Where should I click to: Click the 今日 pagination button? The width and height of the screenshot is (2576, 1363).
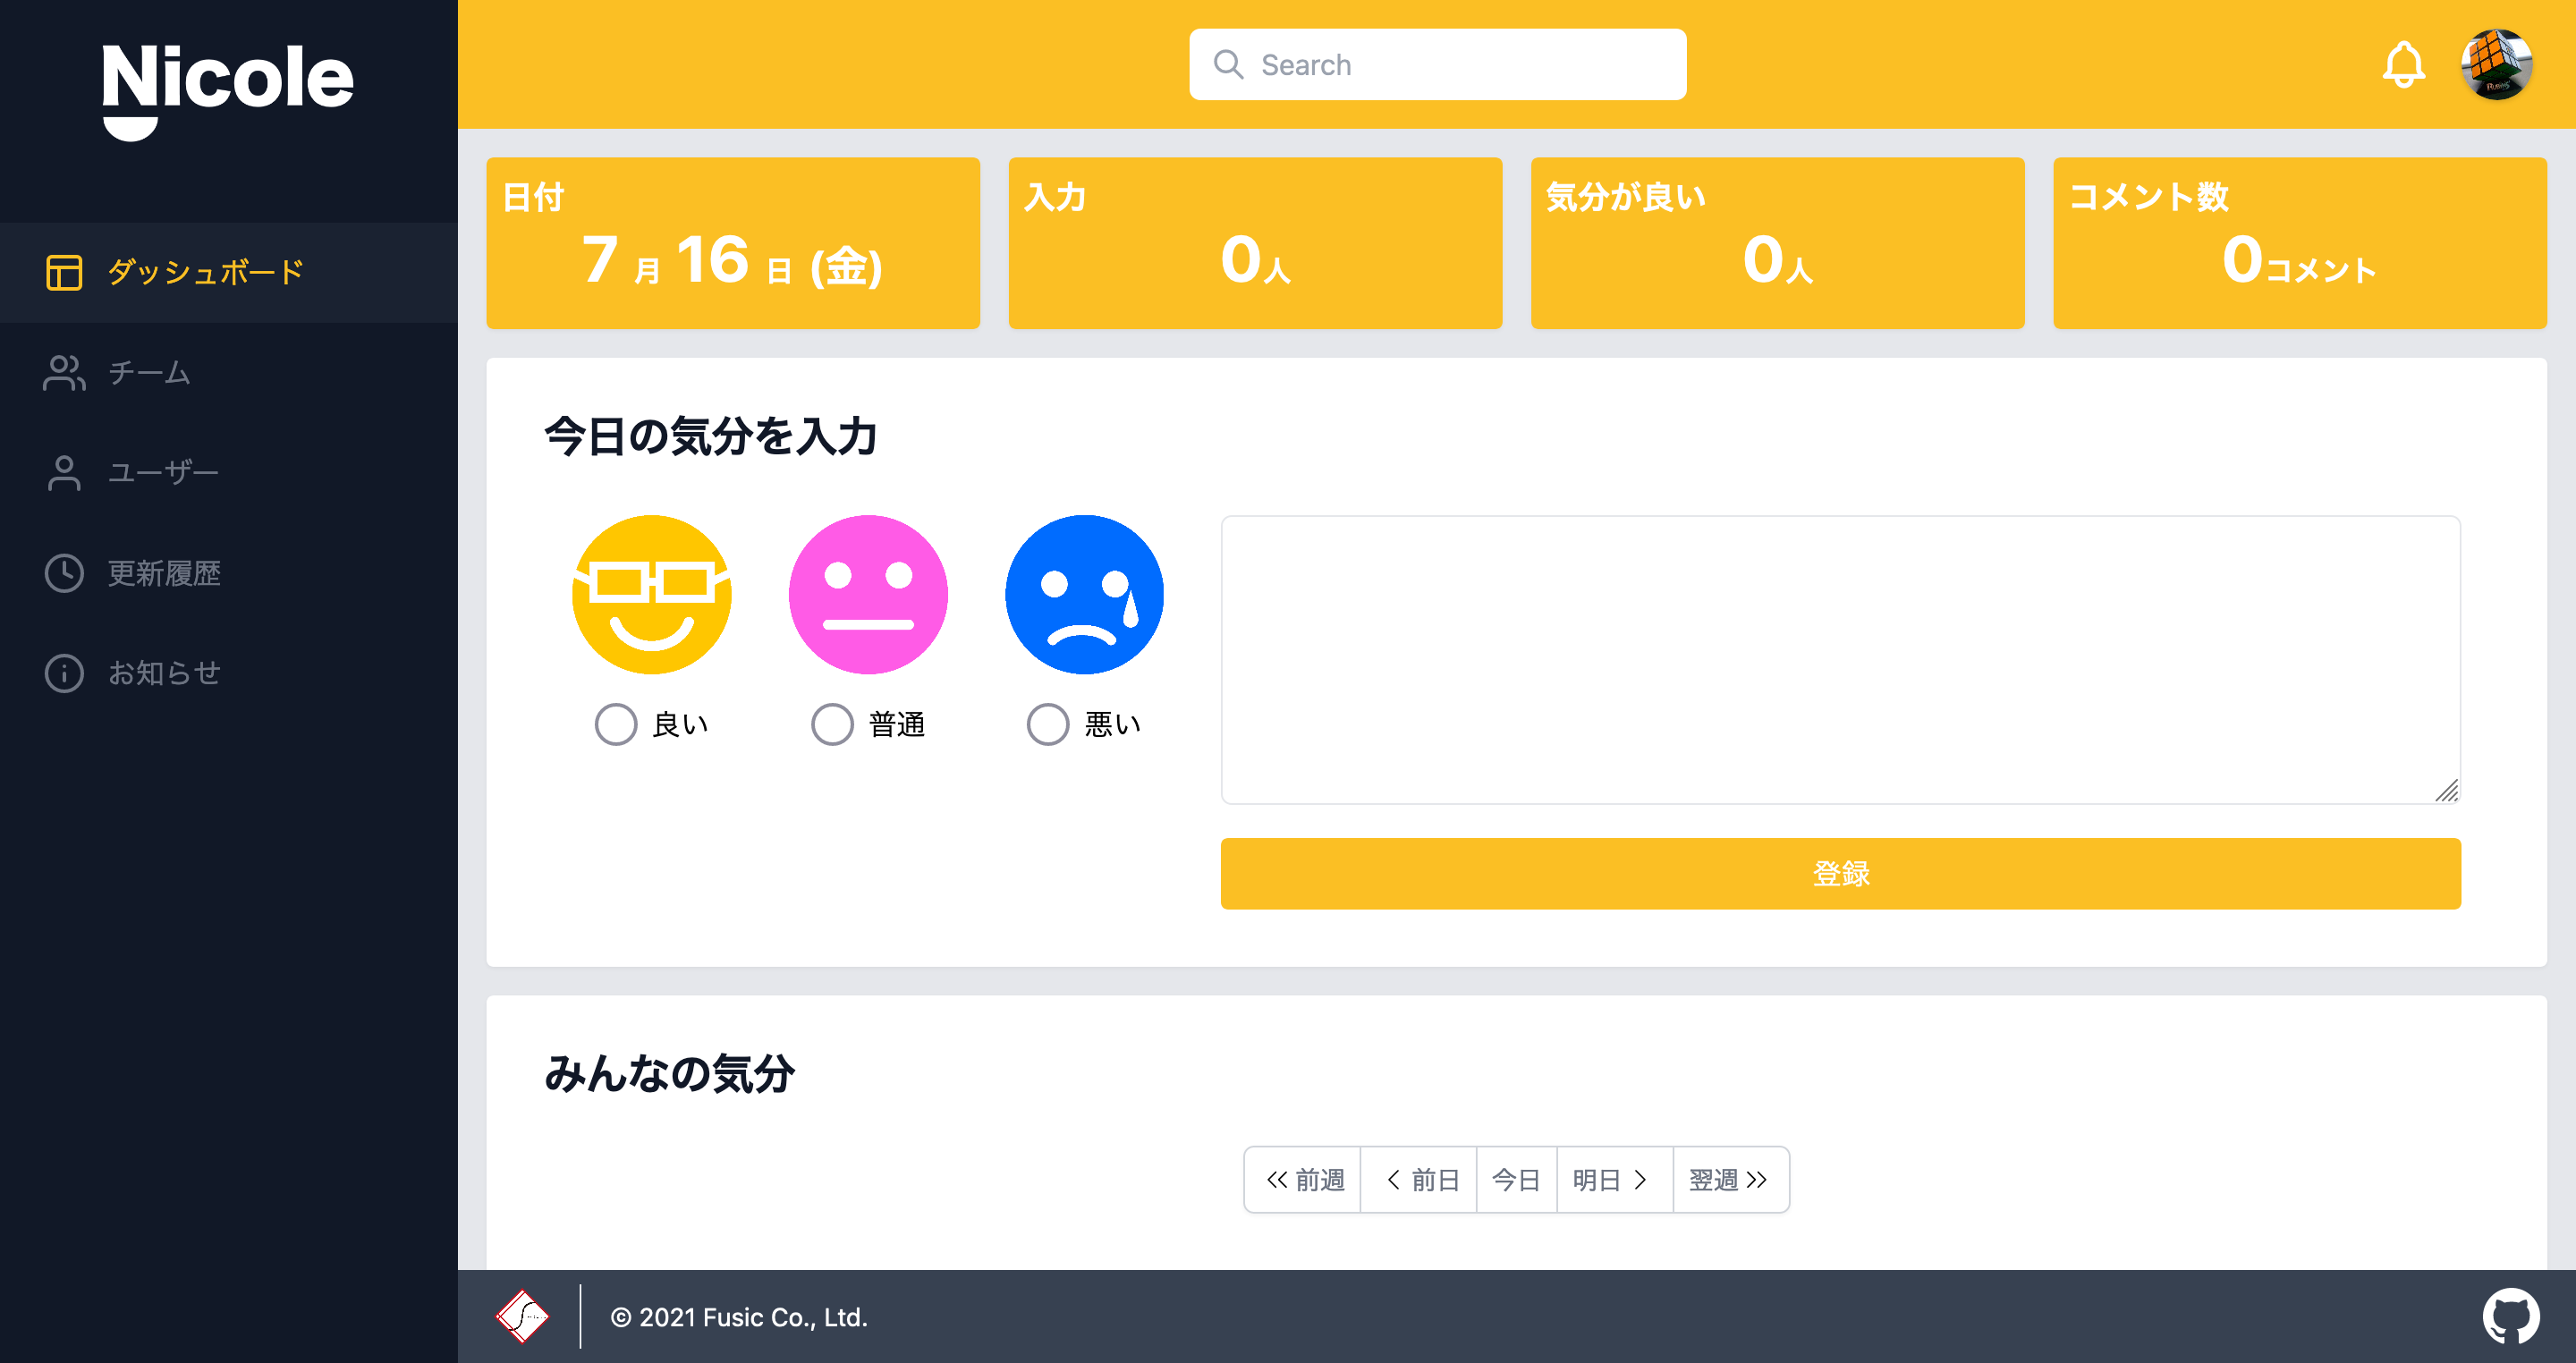point(1516,1180)
